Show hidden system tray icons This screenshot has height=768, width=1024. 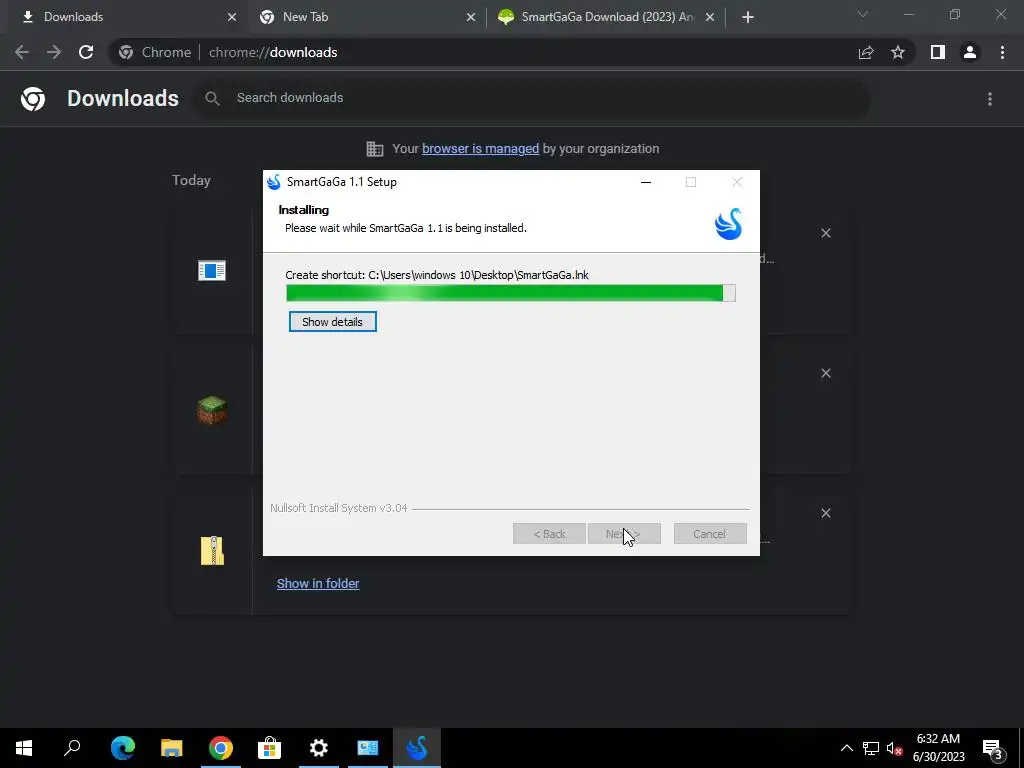(x=846, y=748)
